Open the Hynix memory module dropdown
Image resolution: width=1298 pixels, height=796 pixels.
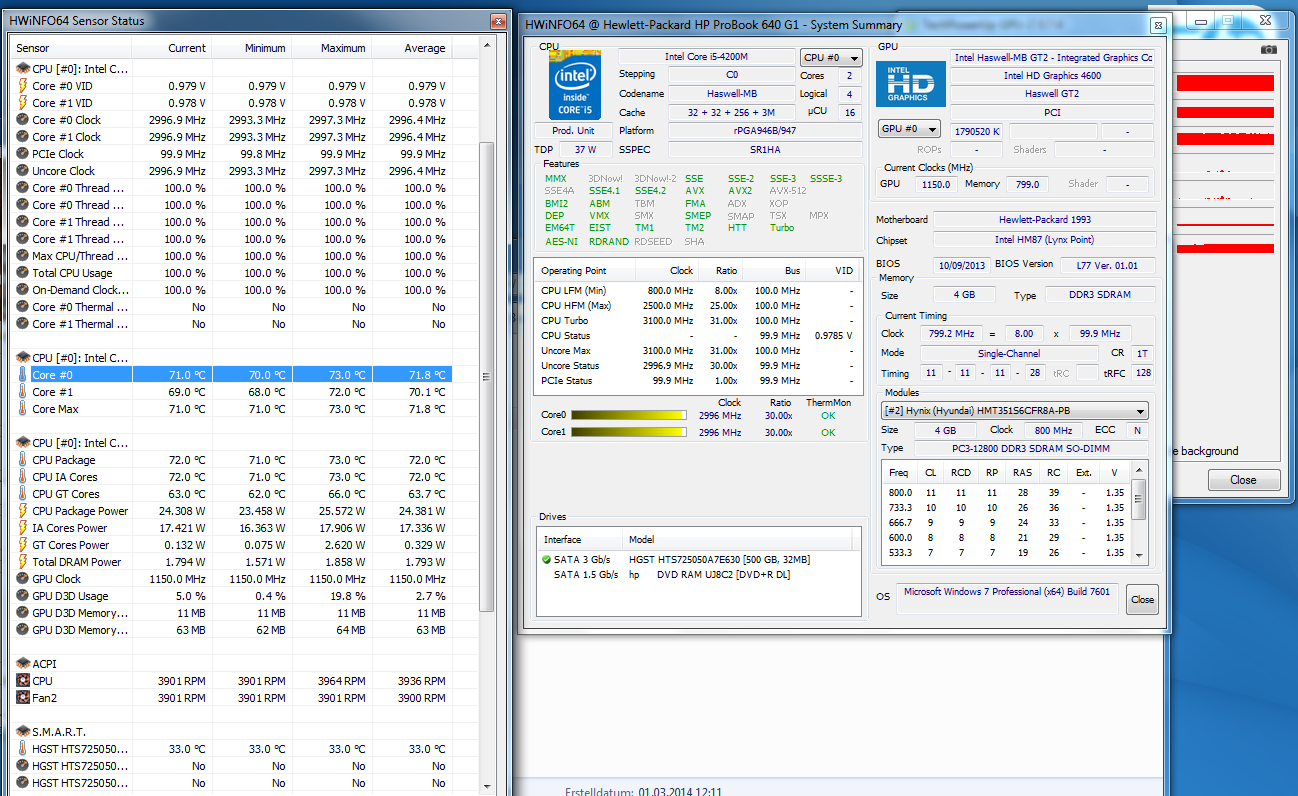coord(1014,411)
